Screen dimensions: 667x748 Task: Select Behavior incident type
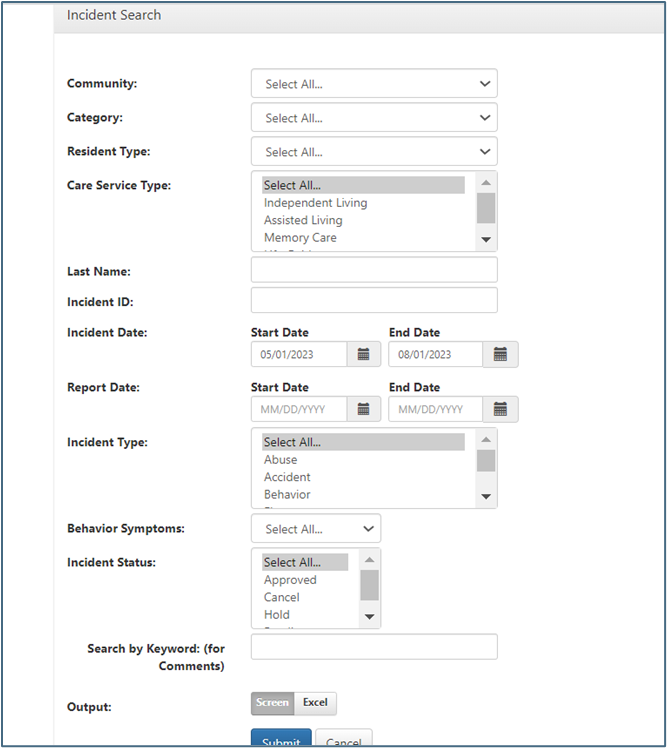point(363,495)
